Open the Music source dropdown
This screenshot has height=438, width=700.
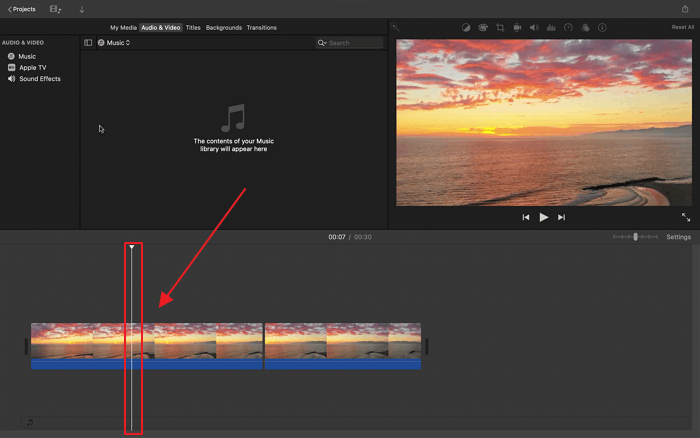click(115, 43)
